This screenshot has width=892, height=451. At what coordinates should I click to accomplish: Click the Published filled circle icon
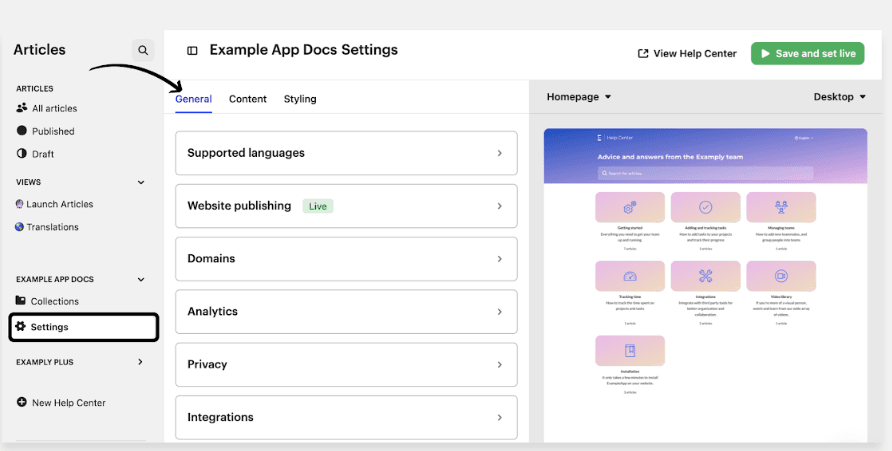click(22, 130)
